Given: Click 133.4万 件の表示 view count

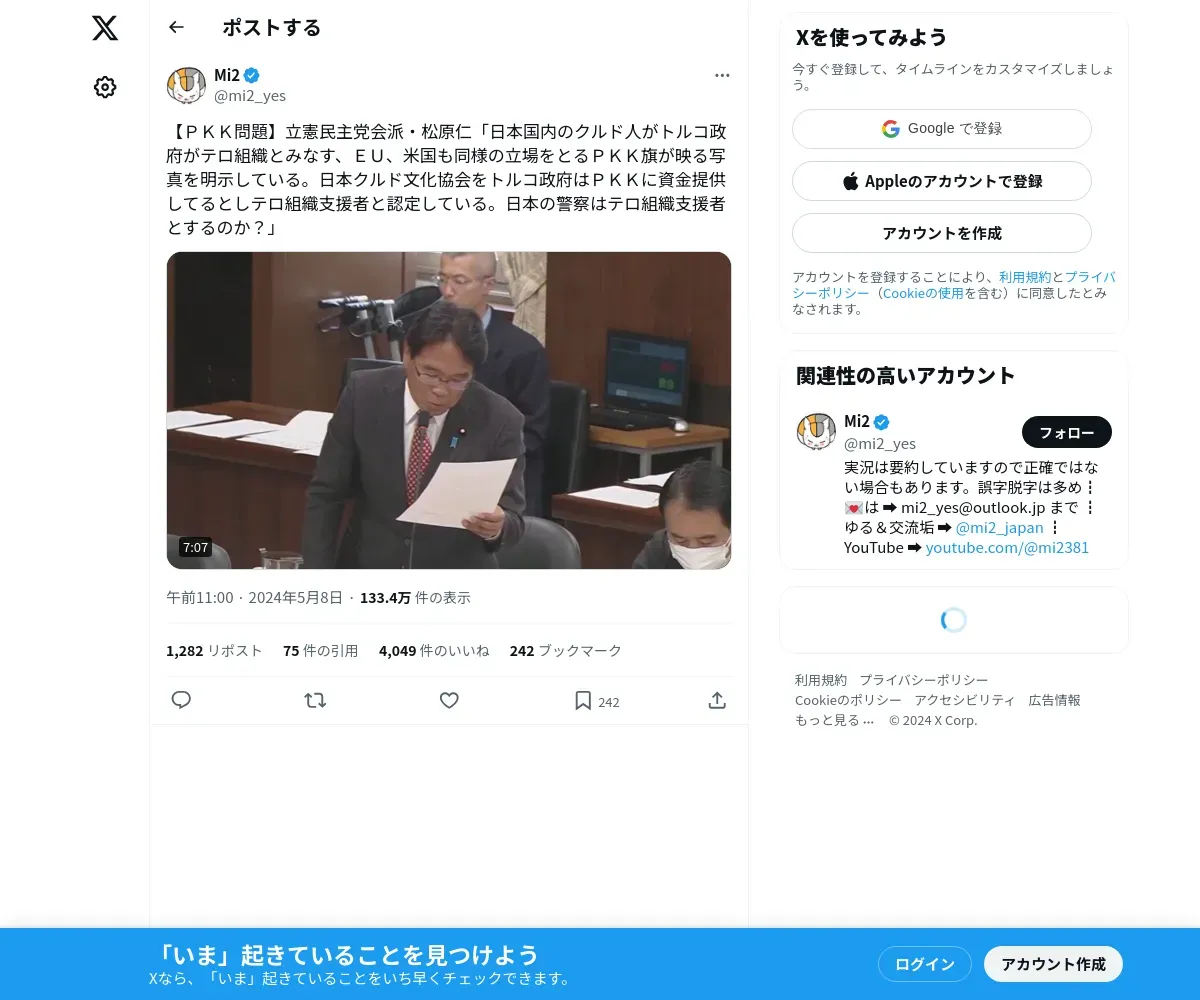Looking at the screenshot, I should point(415,598).
